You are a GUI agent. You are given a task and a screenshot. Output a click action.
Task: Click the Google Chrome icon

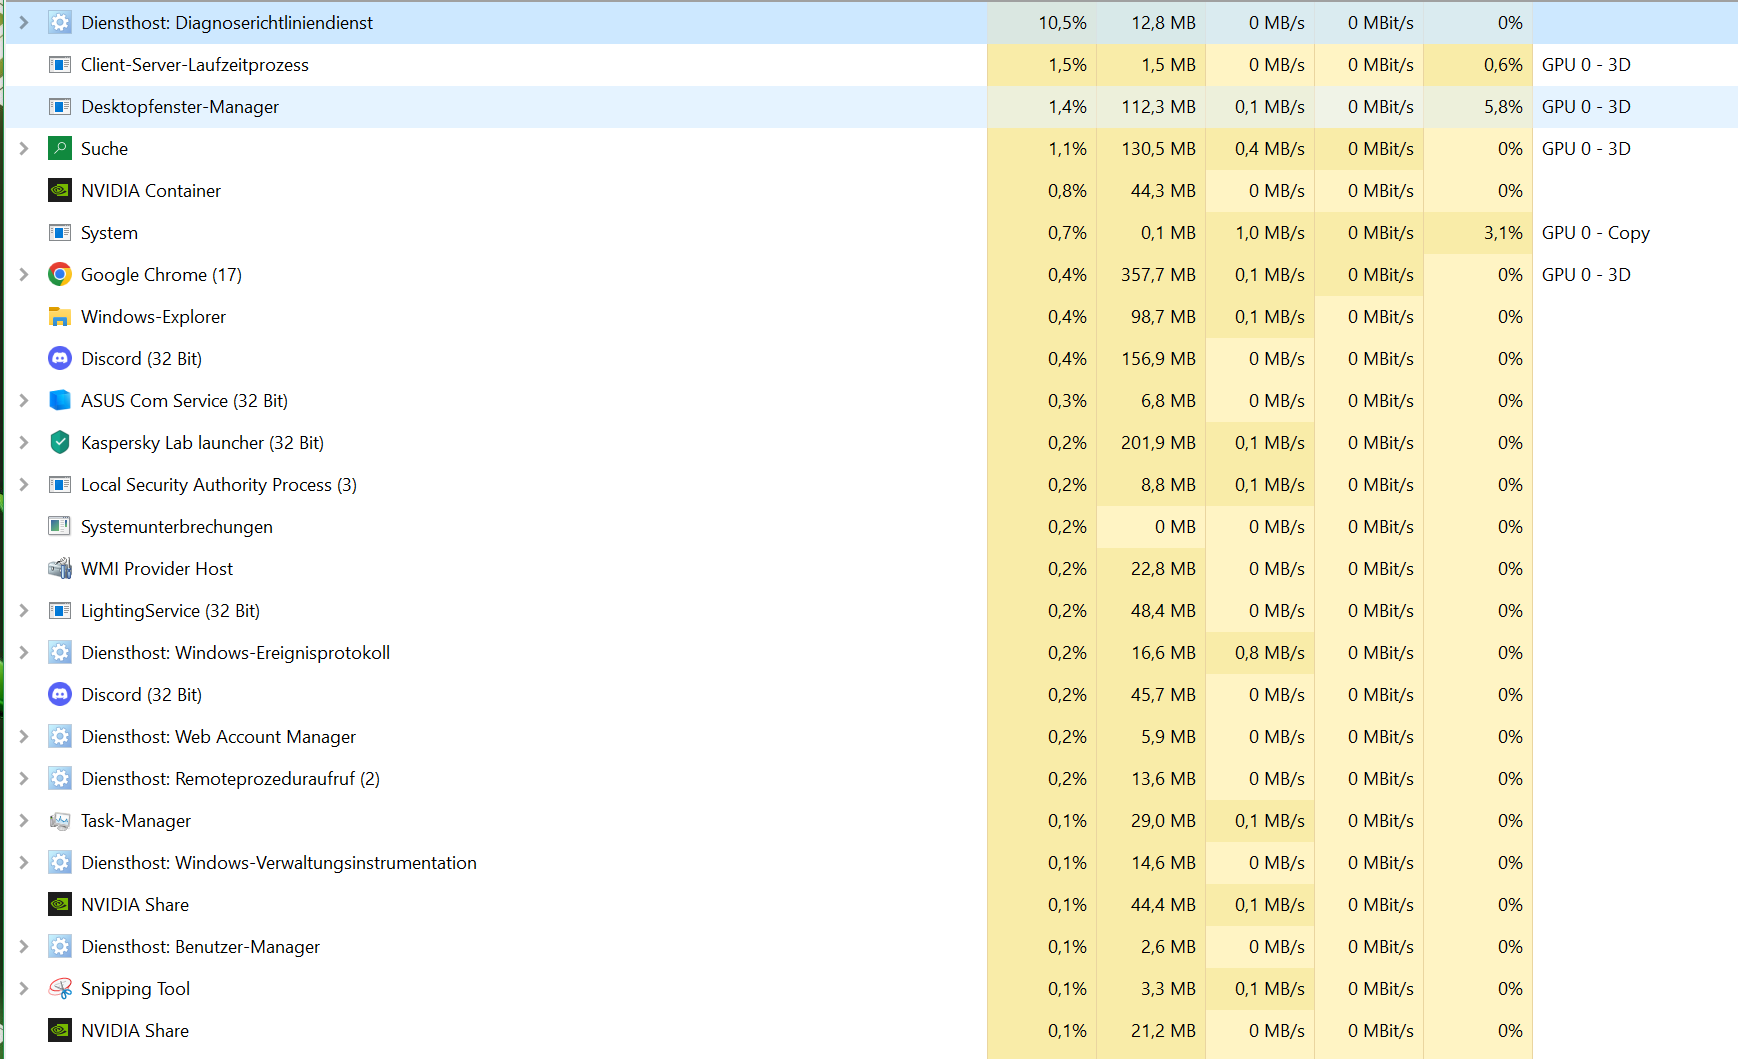click(60, 274)
